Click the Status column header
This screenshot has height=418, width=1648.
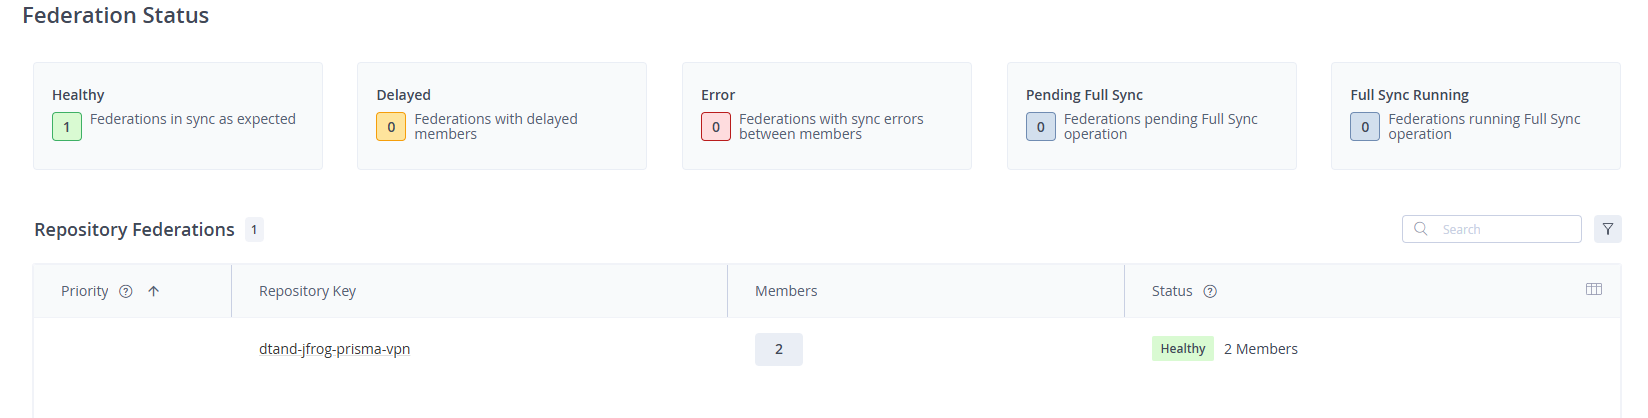1172,291
